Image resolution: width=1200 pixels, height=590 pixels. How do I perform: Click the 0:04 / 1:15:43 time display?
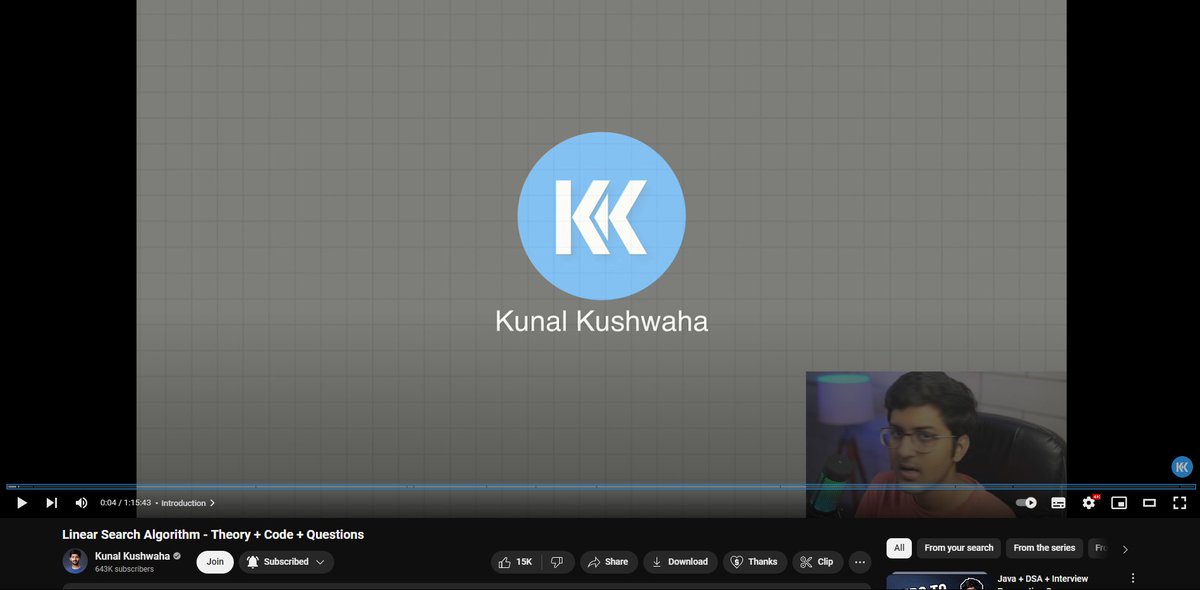(x=125, y=503)
